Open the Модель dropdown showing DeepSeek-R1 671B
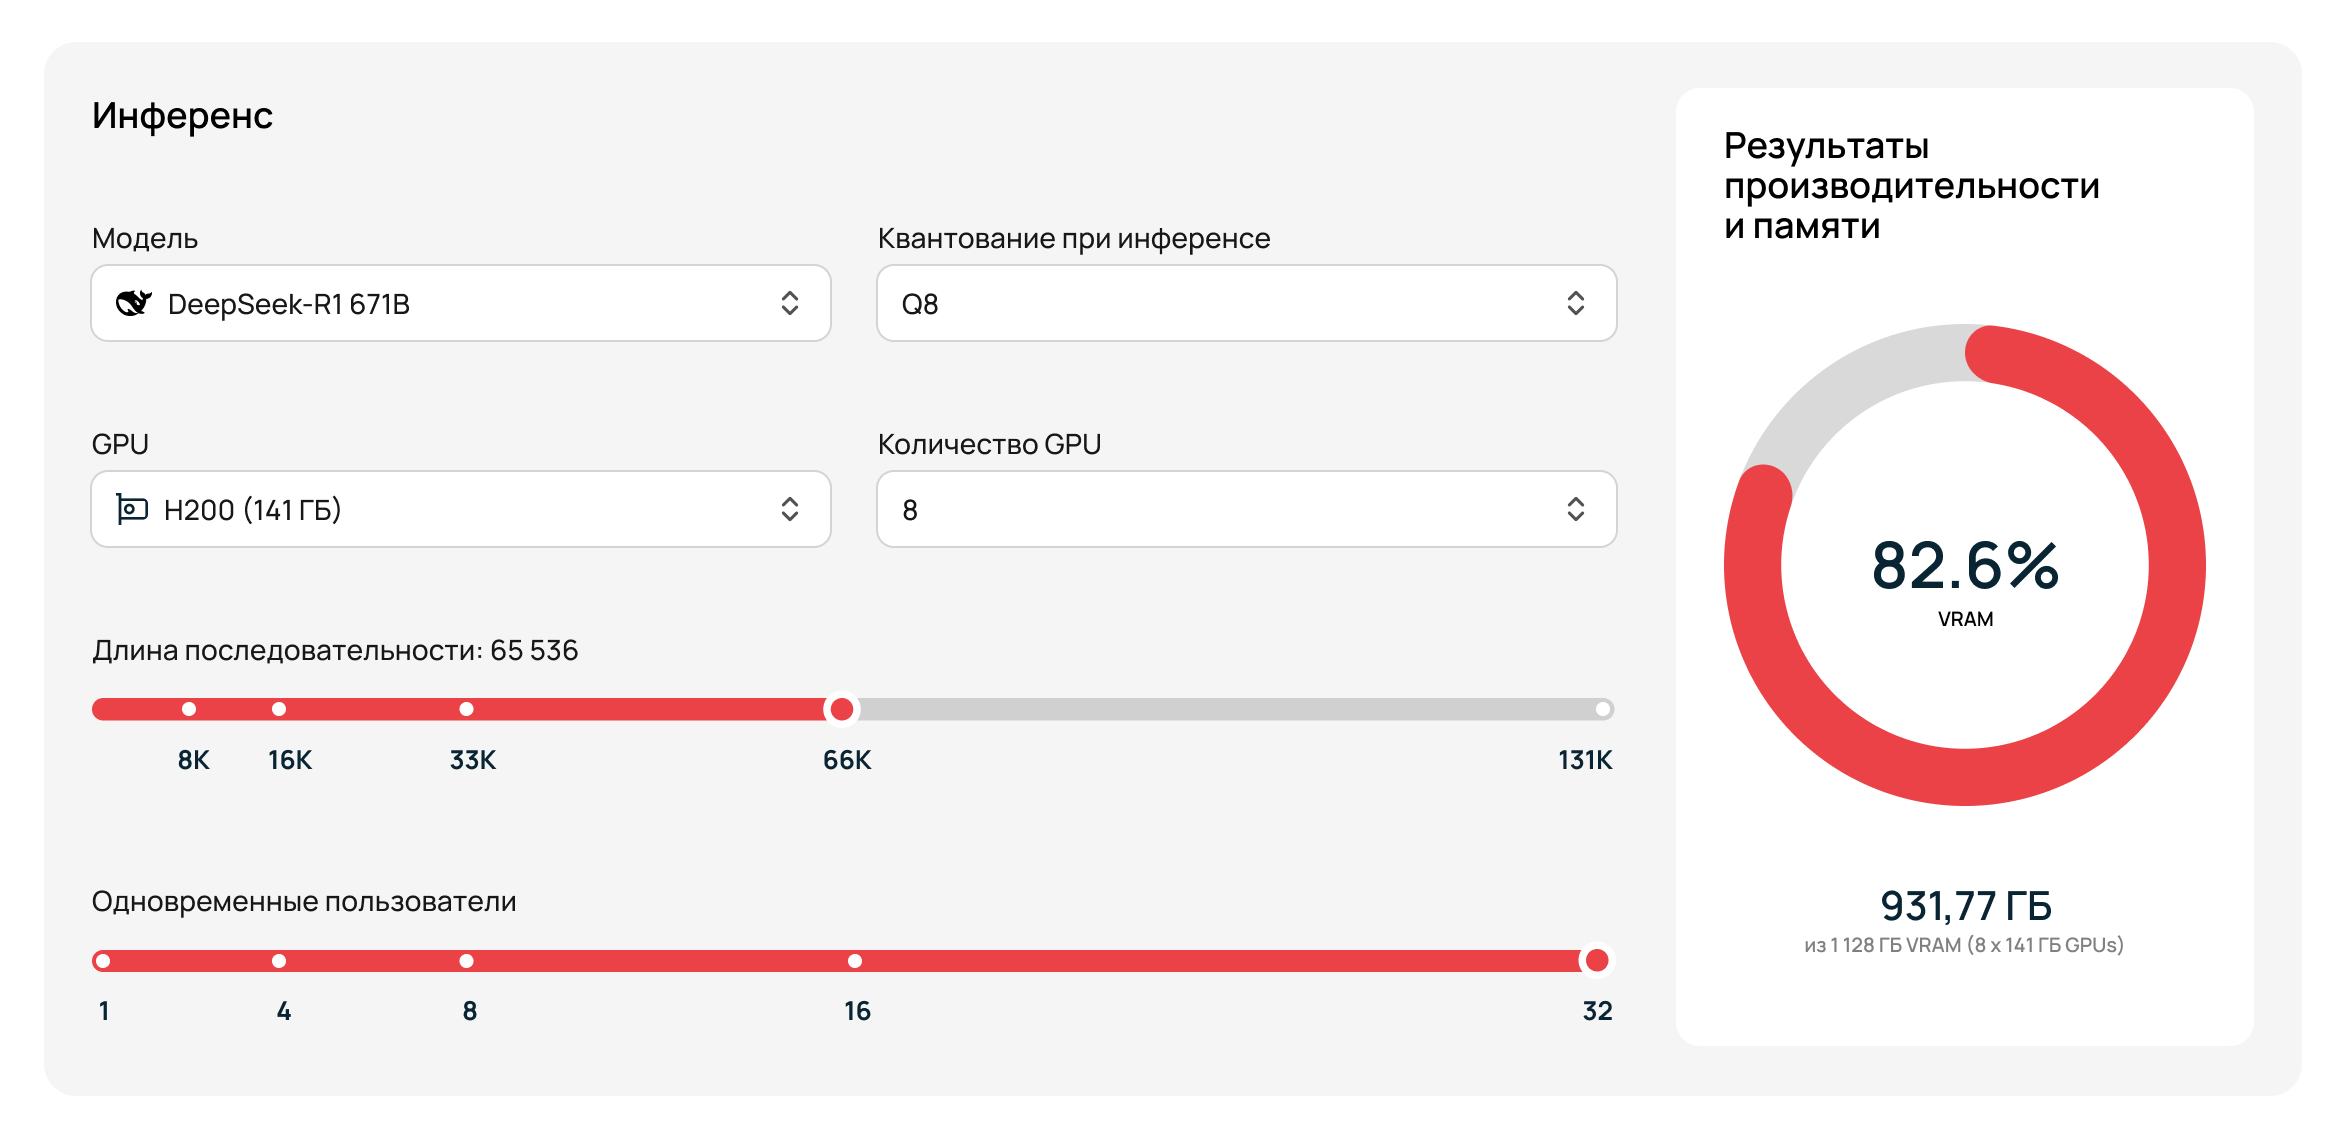Image resolution: width=2346 pixels, height=1138 pixels. [x=460, y=303]
